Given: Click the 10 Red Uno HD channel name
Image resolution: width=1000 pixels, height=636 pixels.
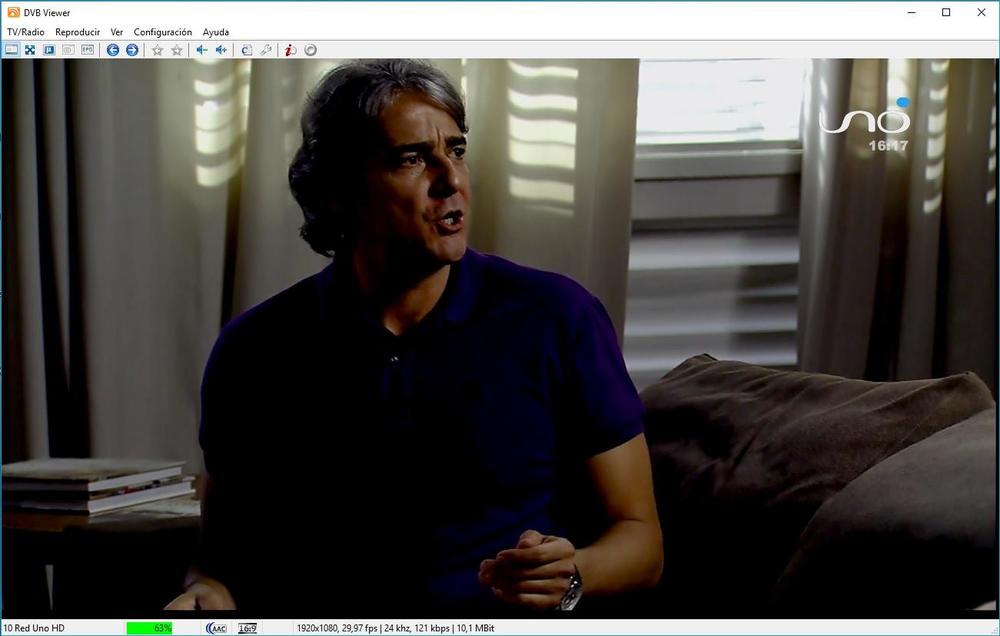Looking at the screenshot, I should [34, 628].
